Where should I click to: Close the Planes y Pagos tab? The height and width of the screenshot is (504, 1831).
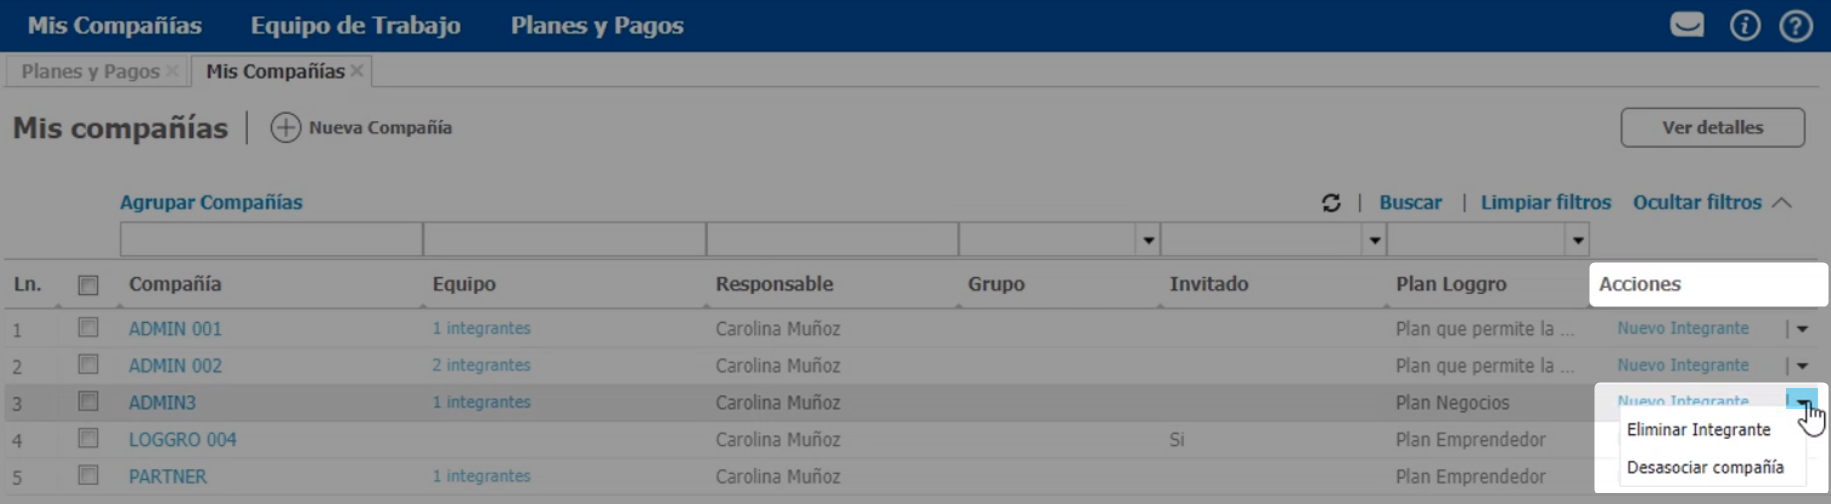172,71
